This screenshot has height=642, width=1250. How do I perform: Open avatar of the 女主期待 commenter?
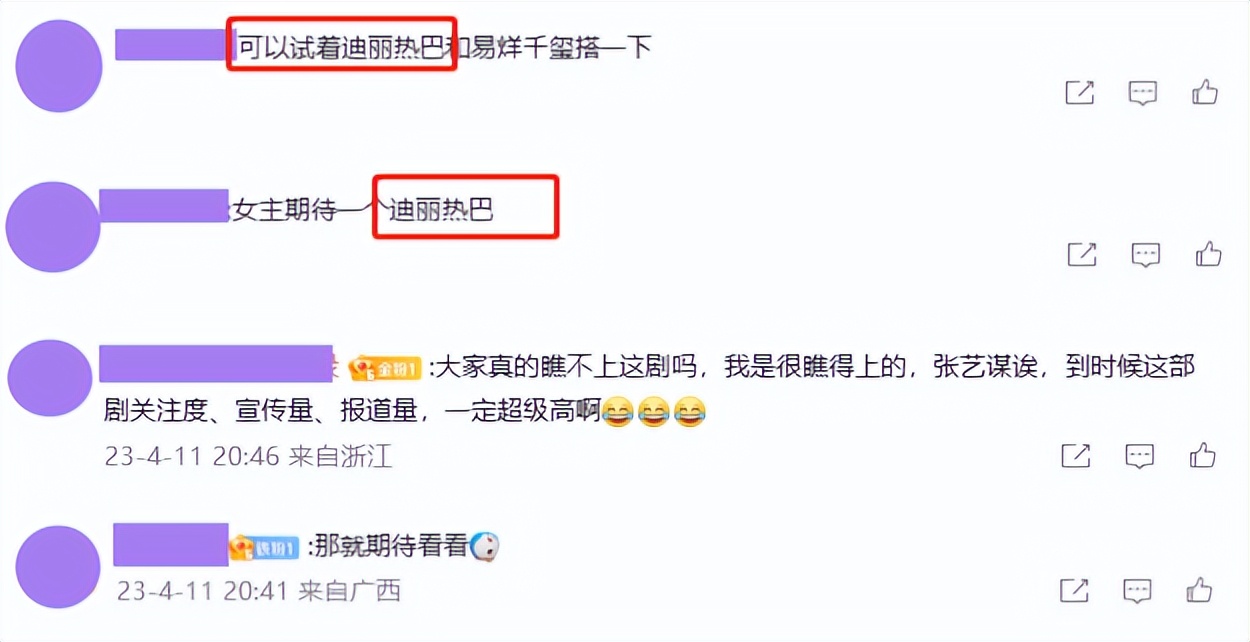pos(53,226)
